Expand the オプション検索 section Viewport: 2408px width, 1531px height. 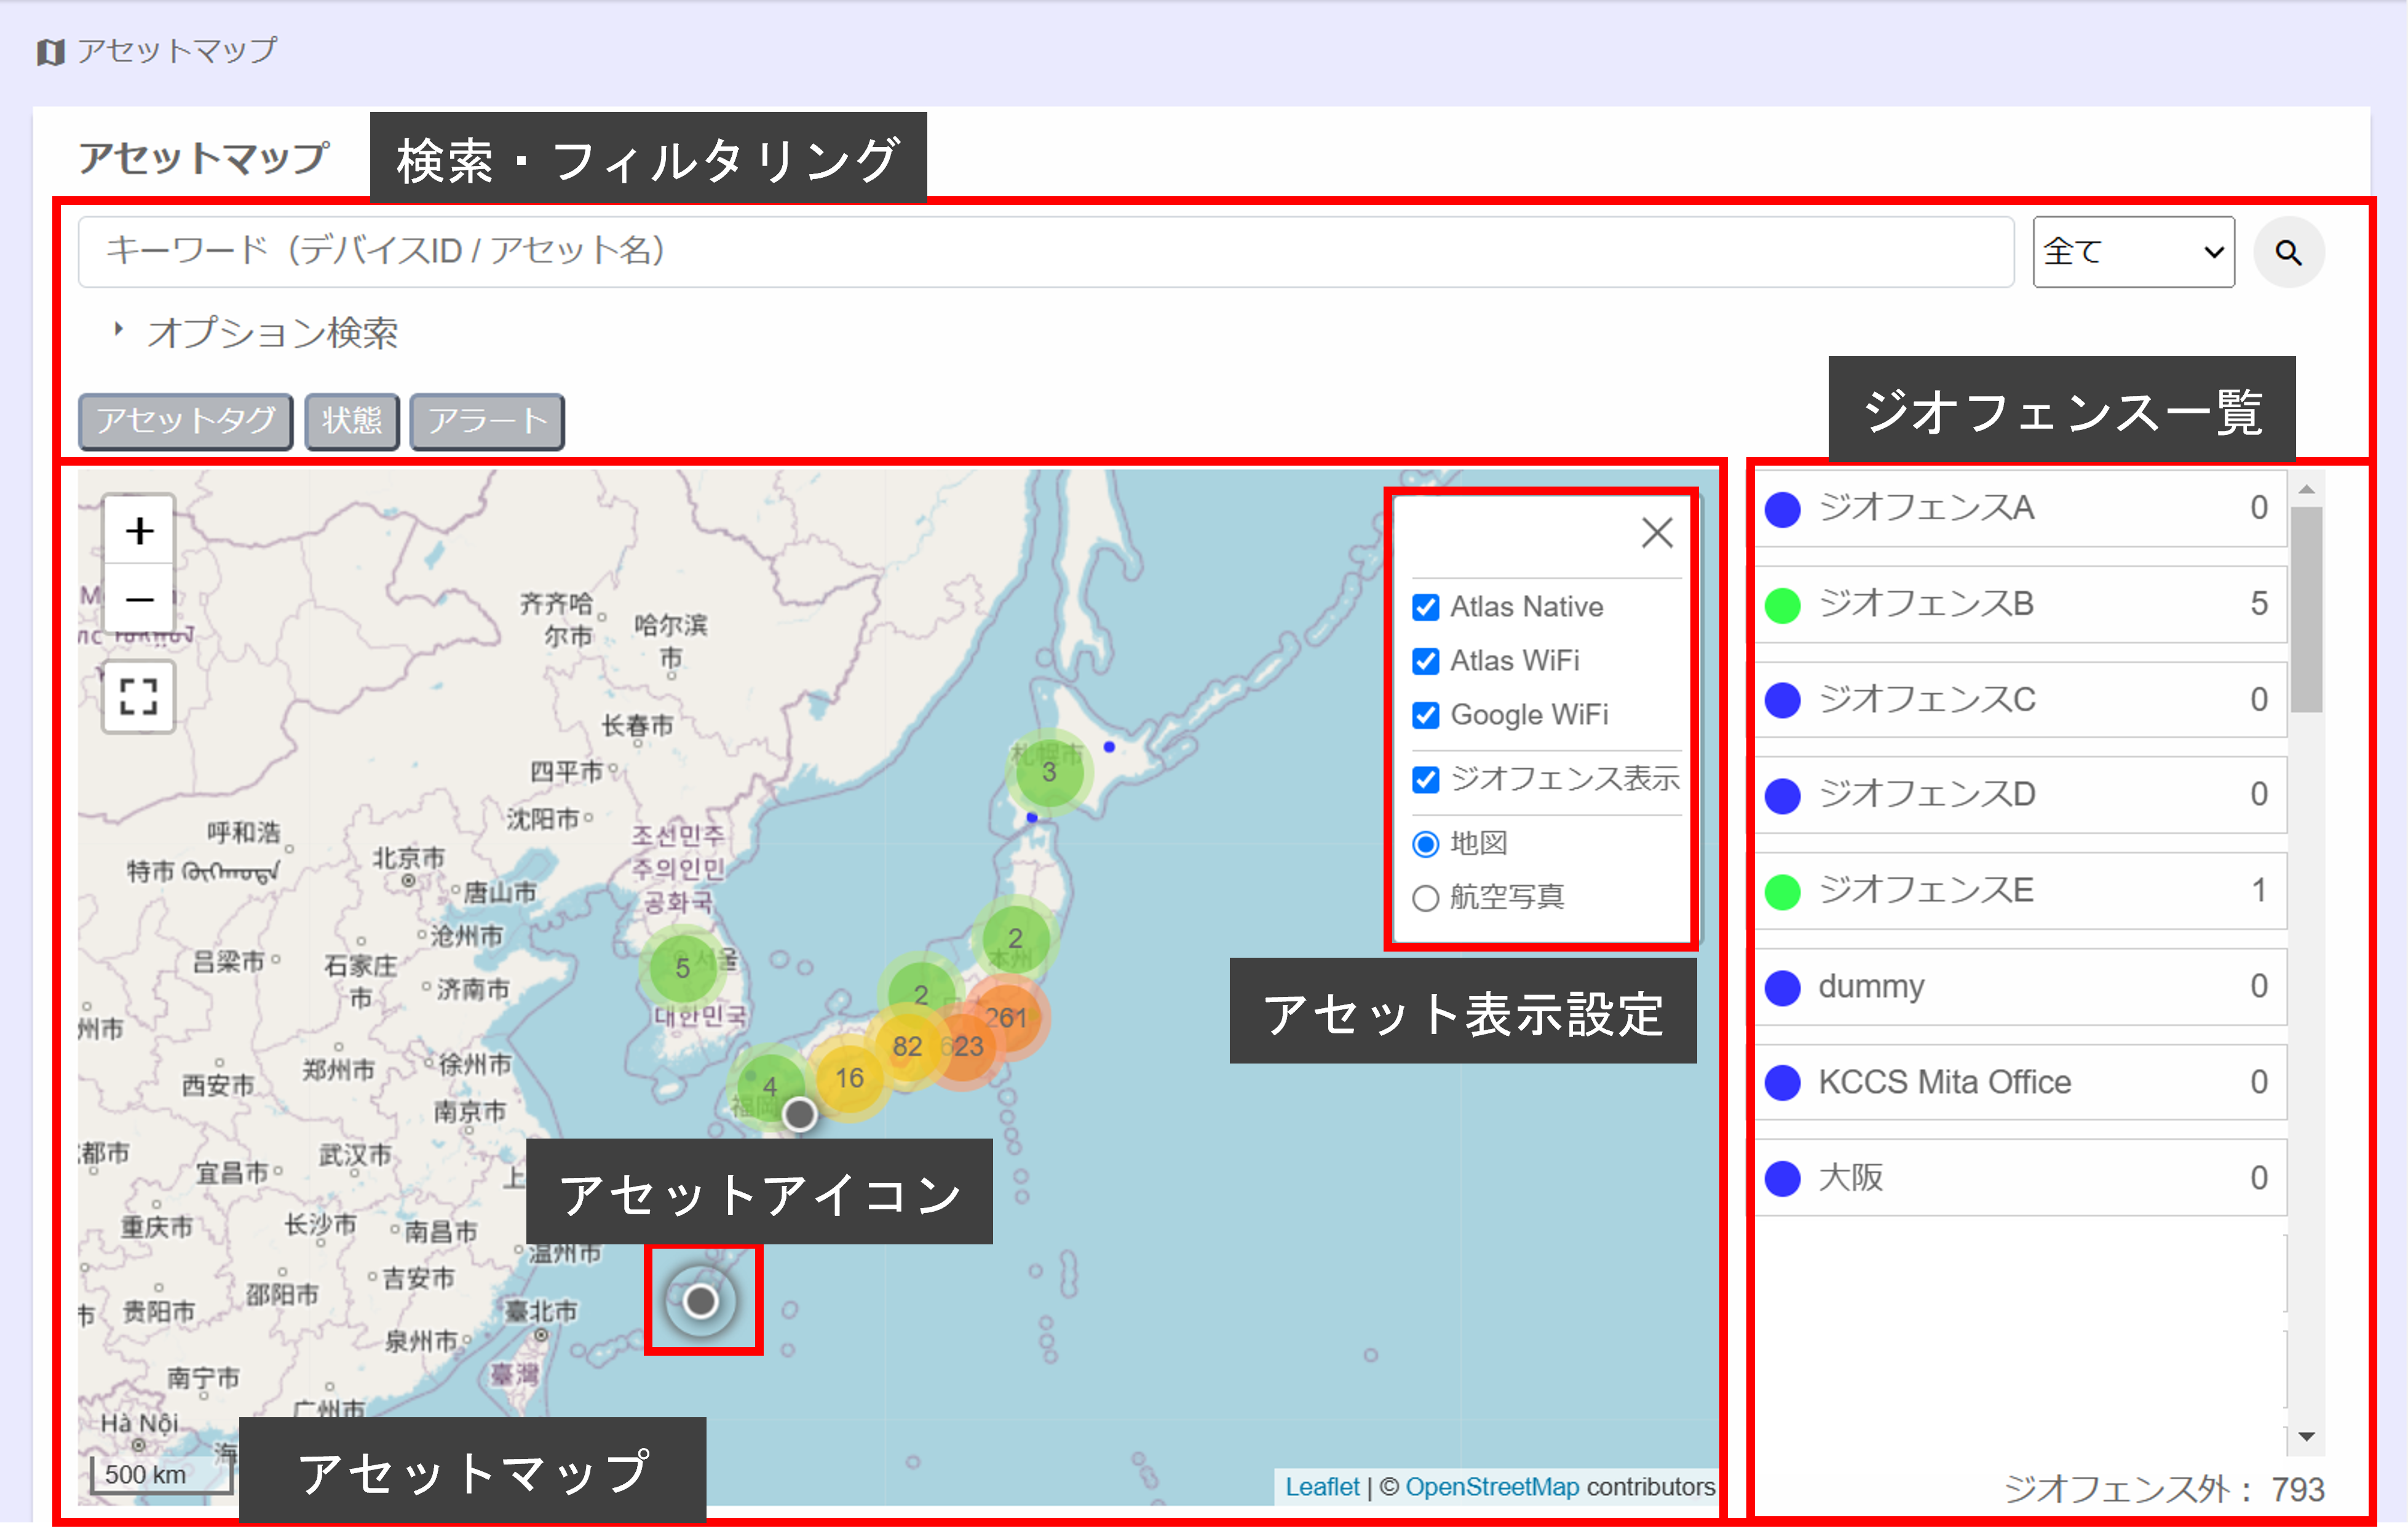pos(257,333)
